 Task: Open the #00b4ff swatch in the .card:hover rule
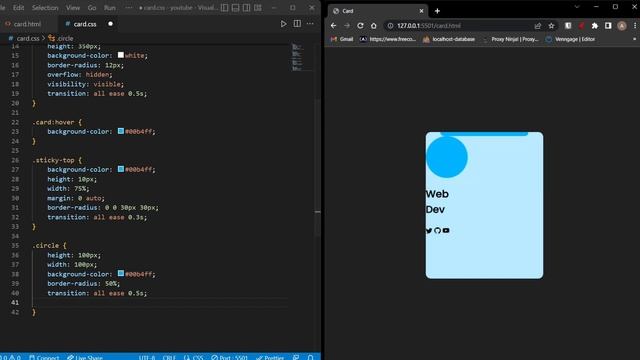pyautogui.click(x=121, y=131)
